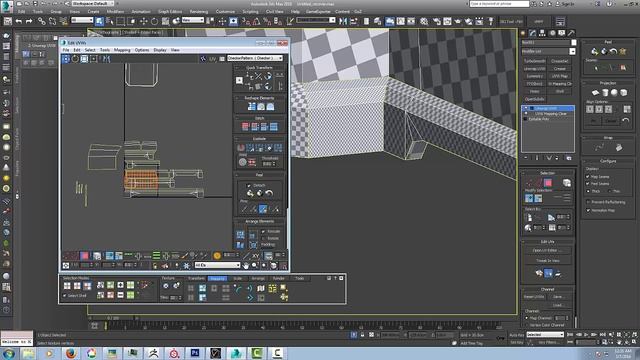Image resolution: width=640 pixels, height=360 pixels.
Task: Click the planar projection icon in Projection rollout
Action: pyautogui.click(x=595, y=93)
